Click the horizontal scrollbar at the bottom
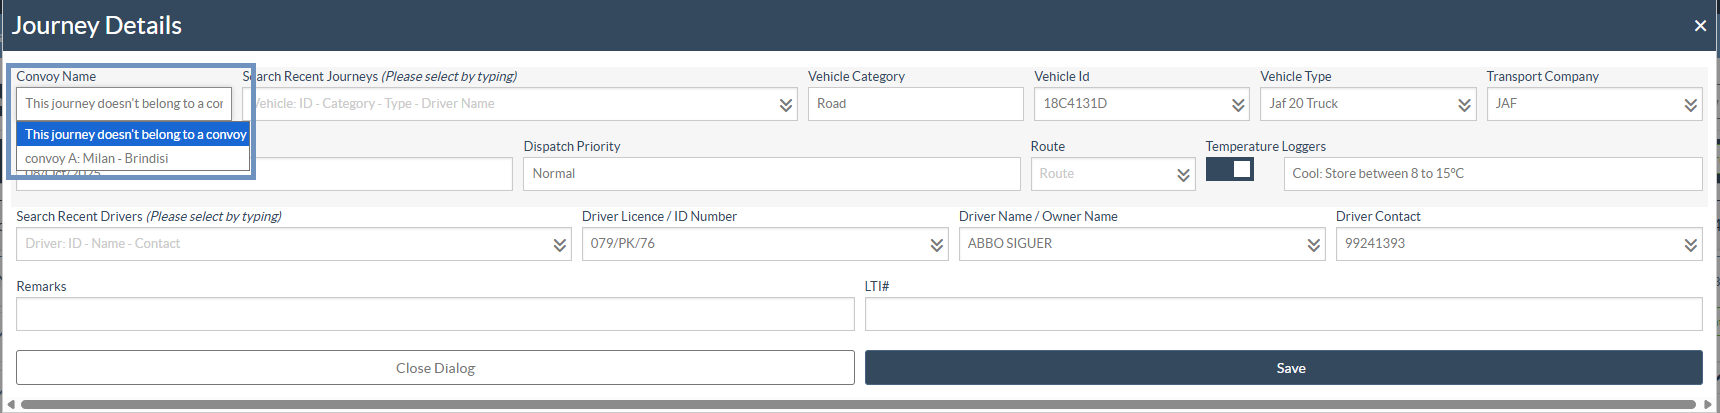 858,405
